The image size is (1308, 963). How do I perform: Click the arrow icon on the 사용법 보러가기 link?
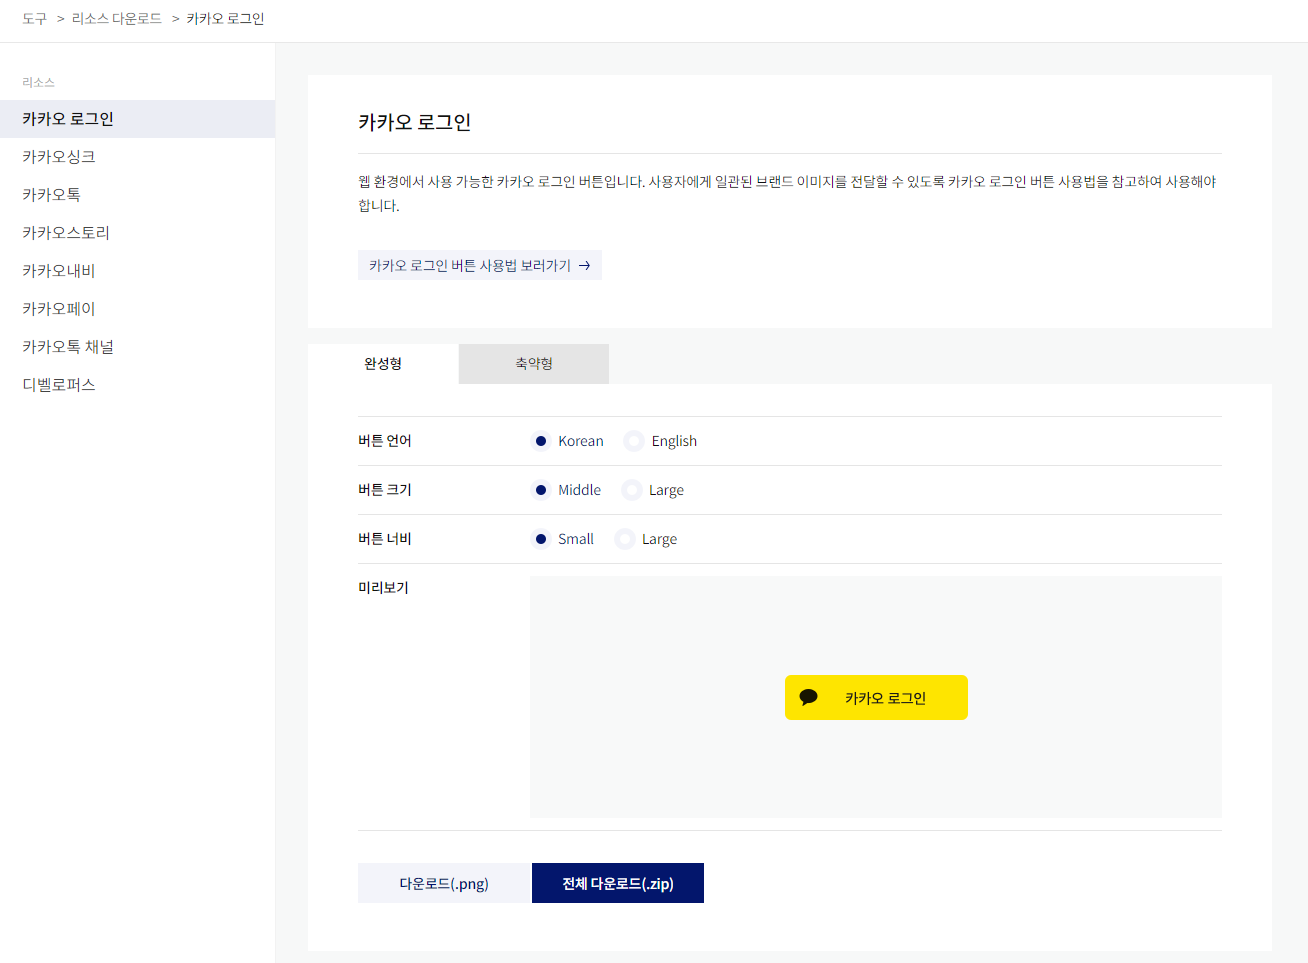click(585, 266)
